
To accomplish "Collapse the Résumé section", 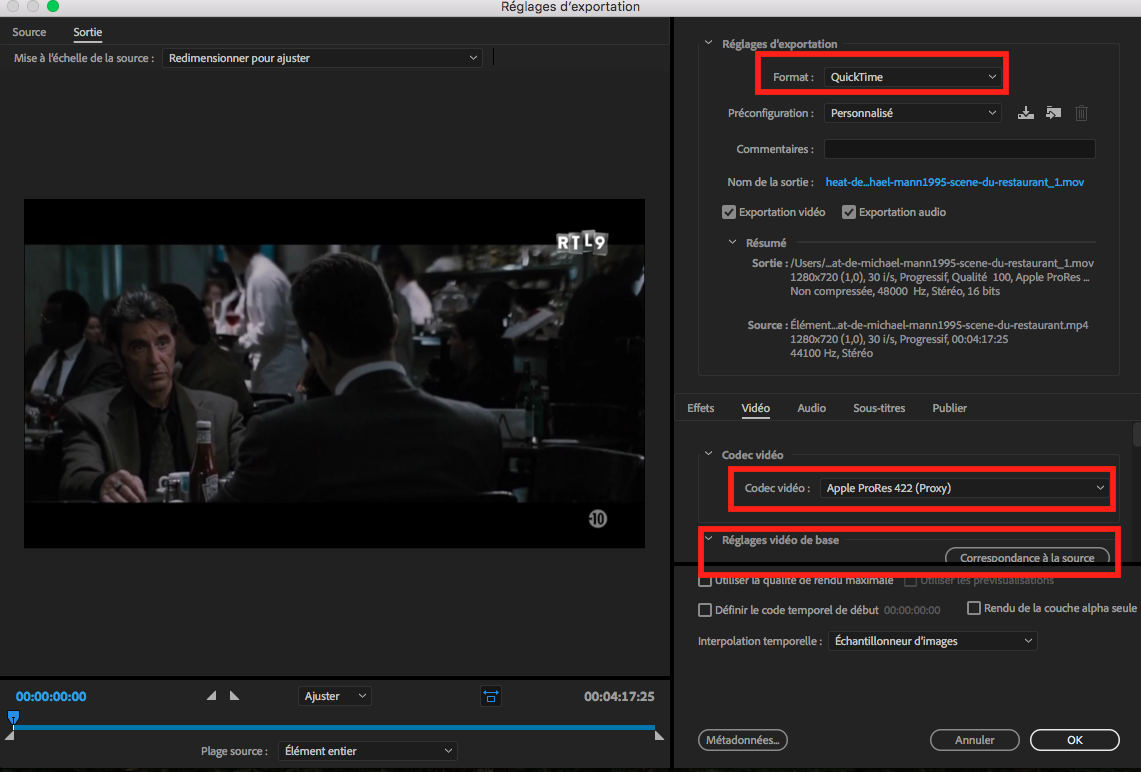I will click(732, 242).
